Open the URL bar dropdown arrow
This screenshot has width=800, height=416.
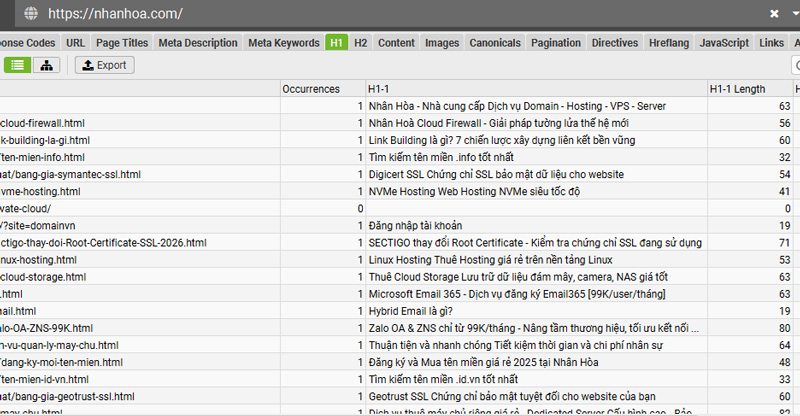point(794,14)
